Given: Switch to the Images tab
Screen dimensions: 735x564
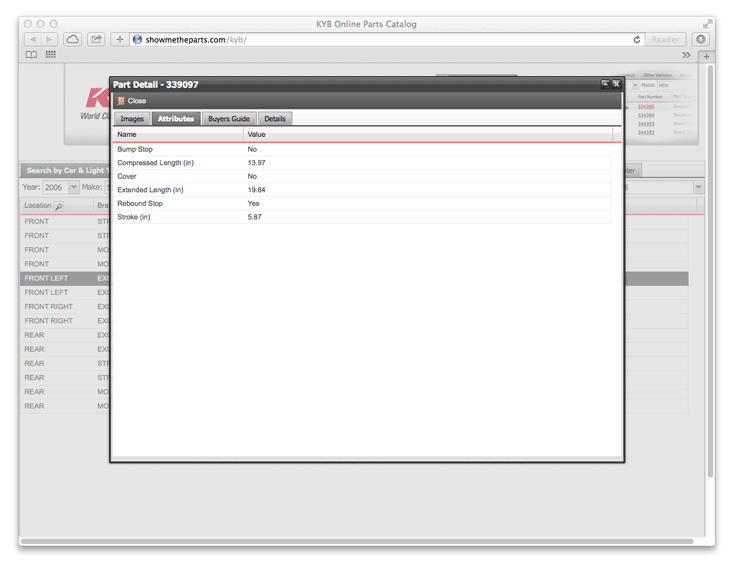Looking at the screenshot, I should (x=132, y=119).
